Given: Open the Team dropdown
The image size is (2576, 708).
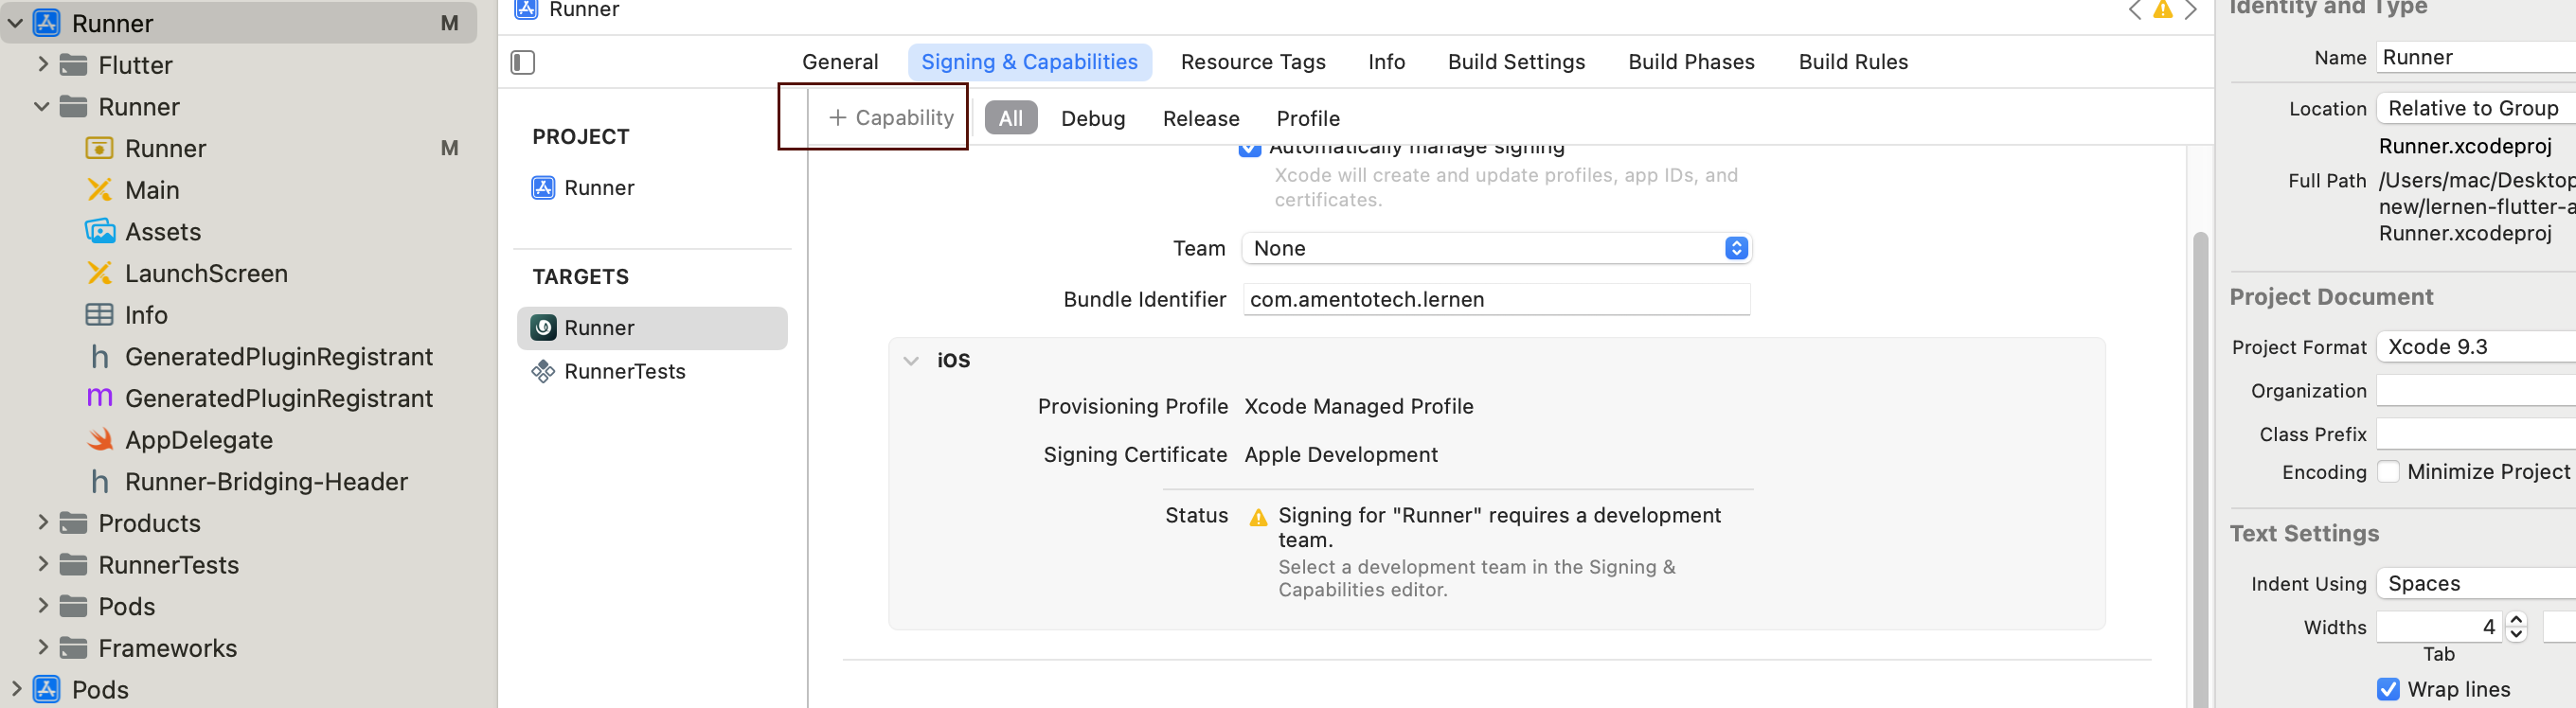Looking at the screenshot, I should coord(1497,248).
